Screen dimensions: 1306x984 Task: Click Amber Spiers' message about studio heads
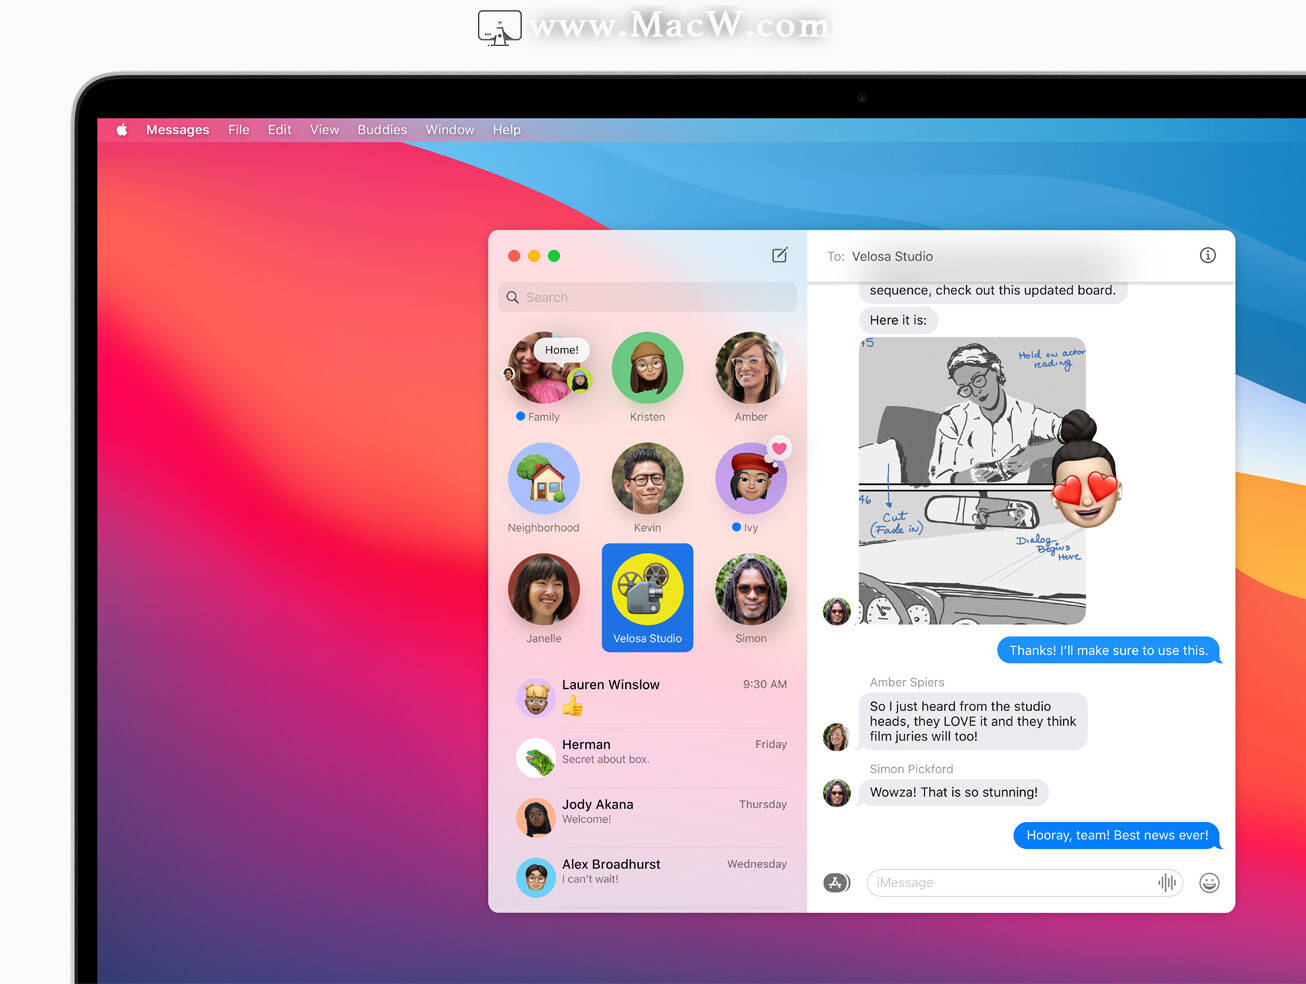(973, 721)
